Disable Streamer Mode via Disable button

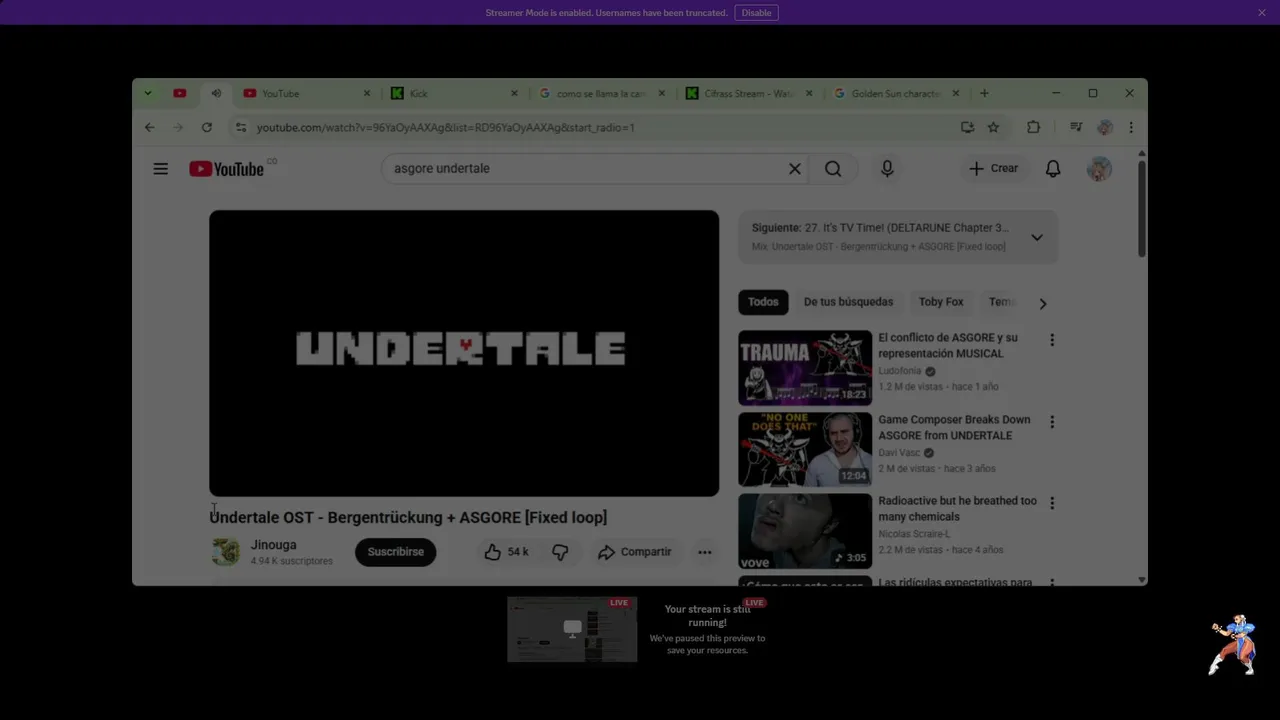coord(757,13)
